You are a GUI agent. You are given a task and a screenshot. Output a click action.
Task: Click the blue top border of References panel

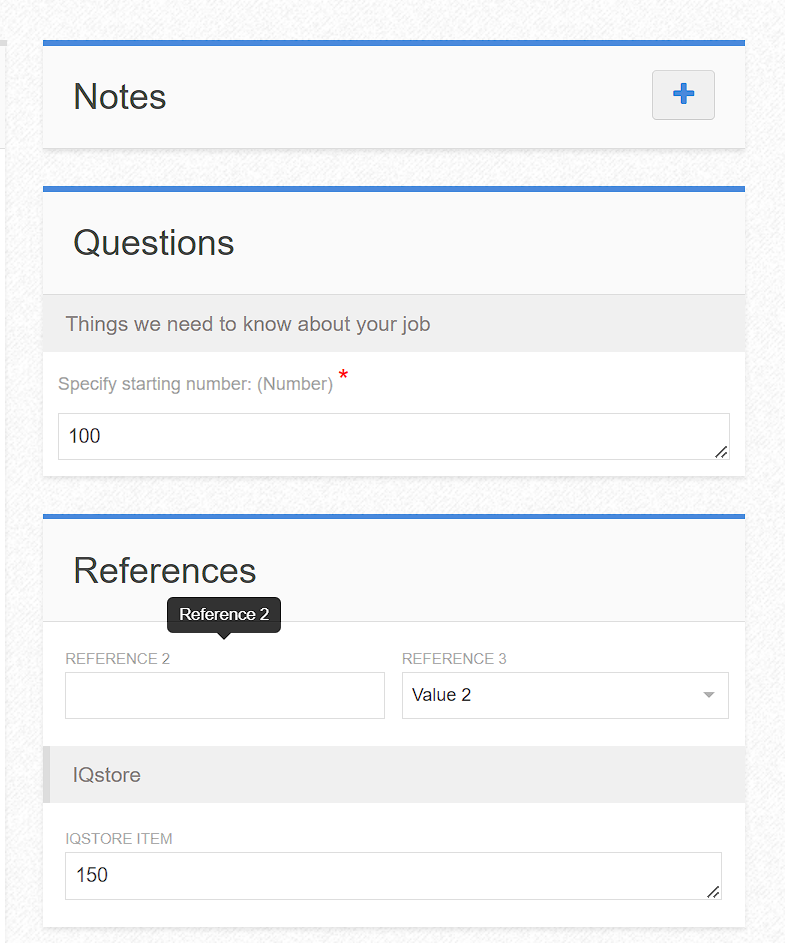(x=394, y=516)
